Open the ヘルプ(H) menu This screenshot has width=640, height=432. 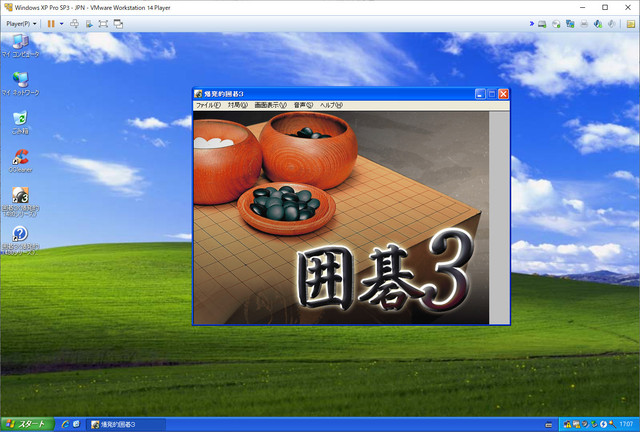tap(331, 105)
